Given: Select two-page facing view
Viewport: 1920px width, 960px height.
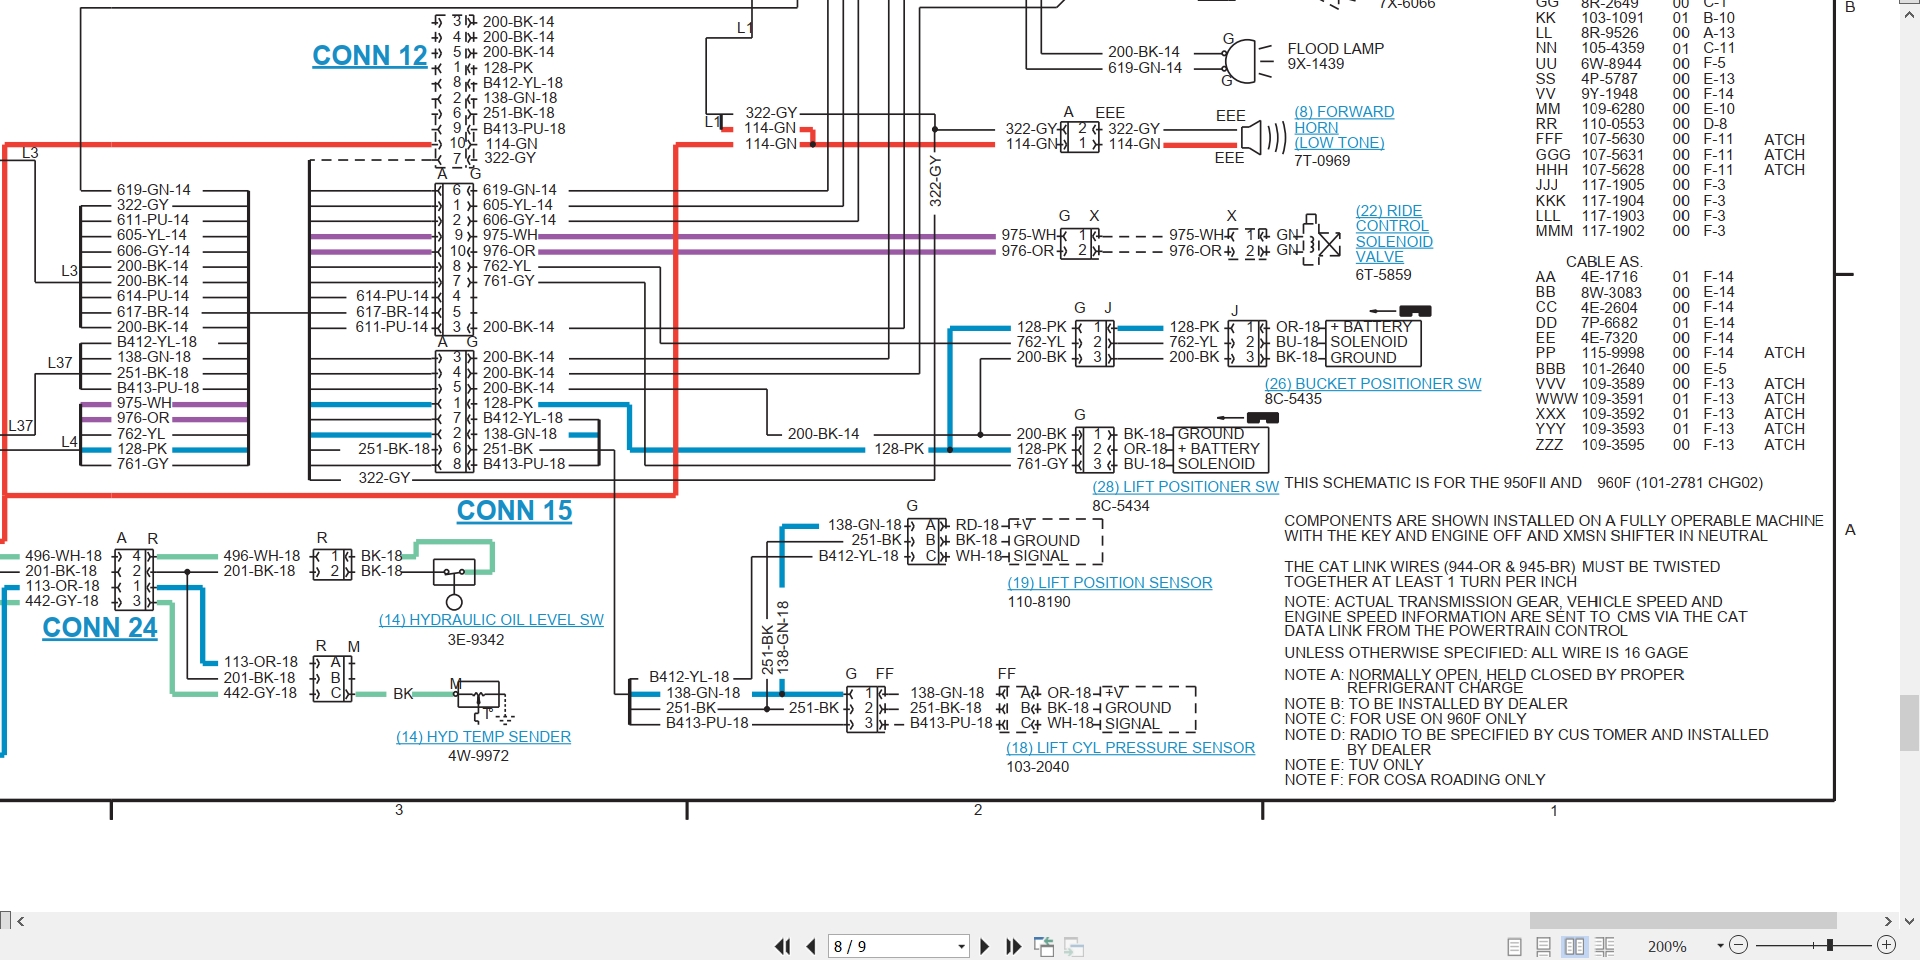Looking at the screenshot, I should pos(1574,946).
